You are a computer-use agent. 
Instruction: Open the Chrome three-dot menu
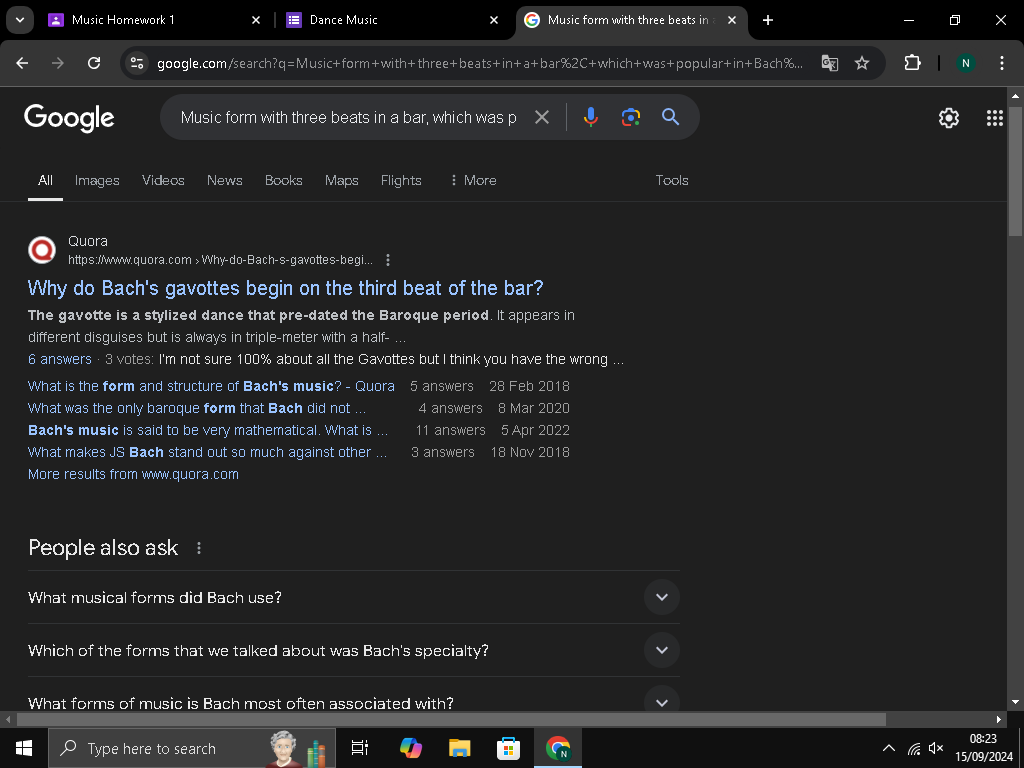click(x=1001, y=63)
